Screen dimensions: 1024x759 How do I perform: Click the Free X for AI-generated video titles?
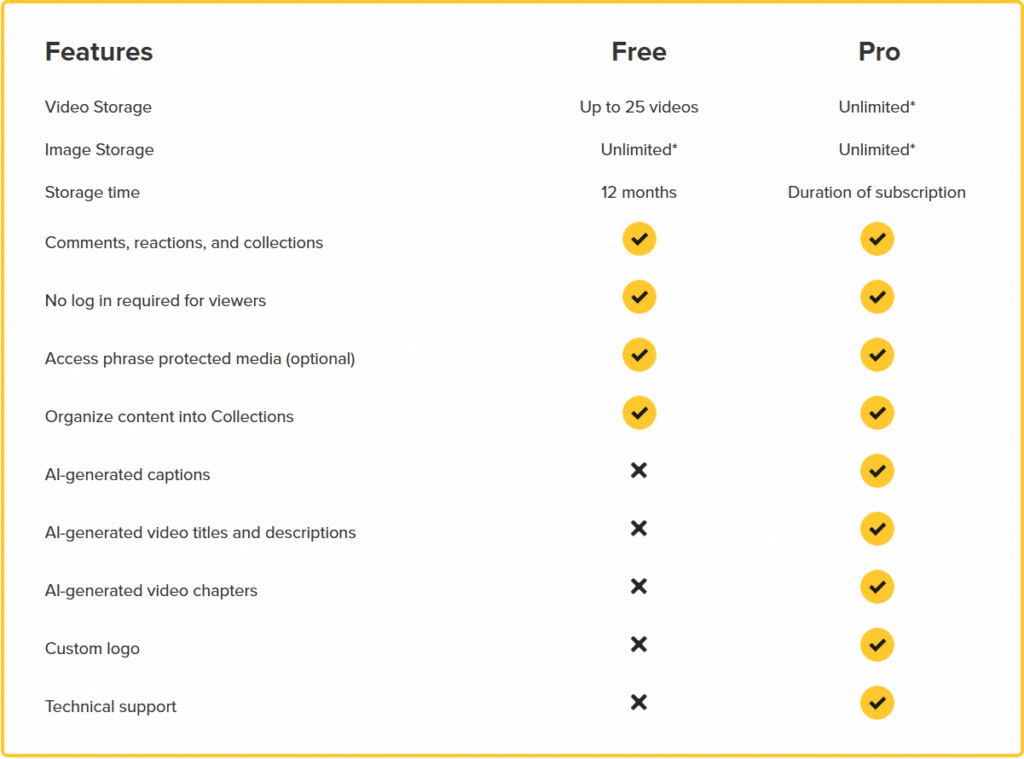tap(639, 528)
